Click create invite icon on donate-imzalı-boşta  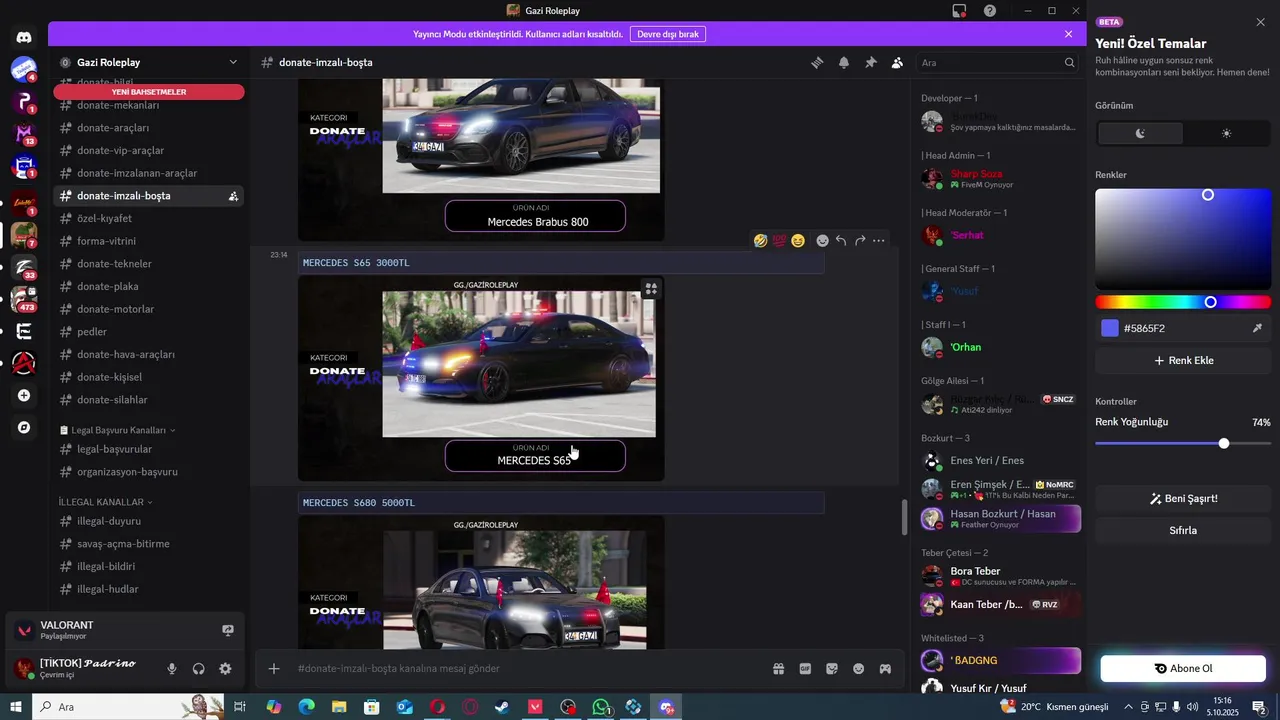[x=233, y=196]
